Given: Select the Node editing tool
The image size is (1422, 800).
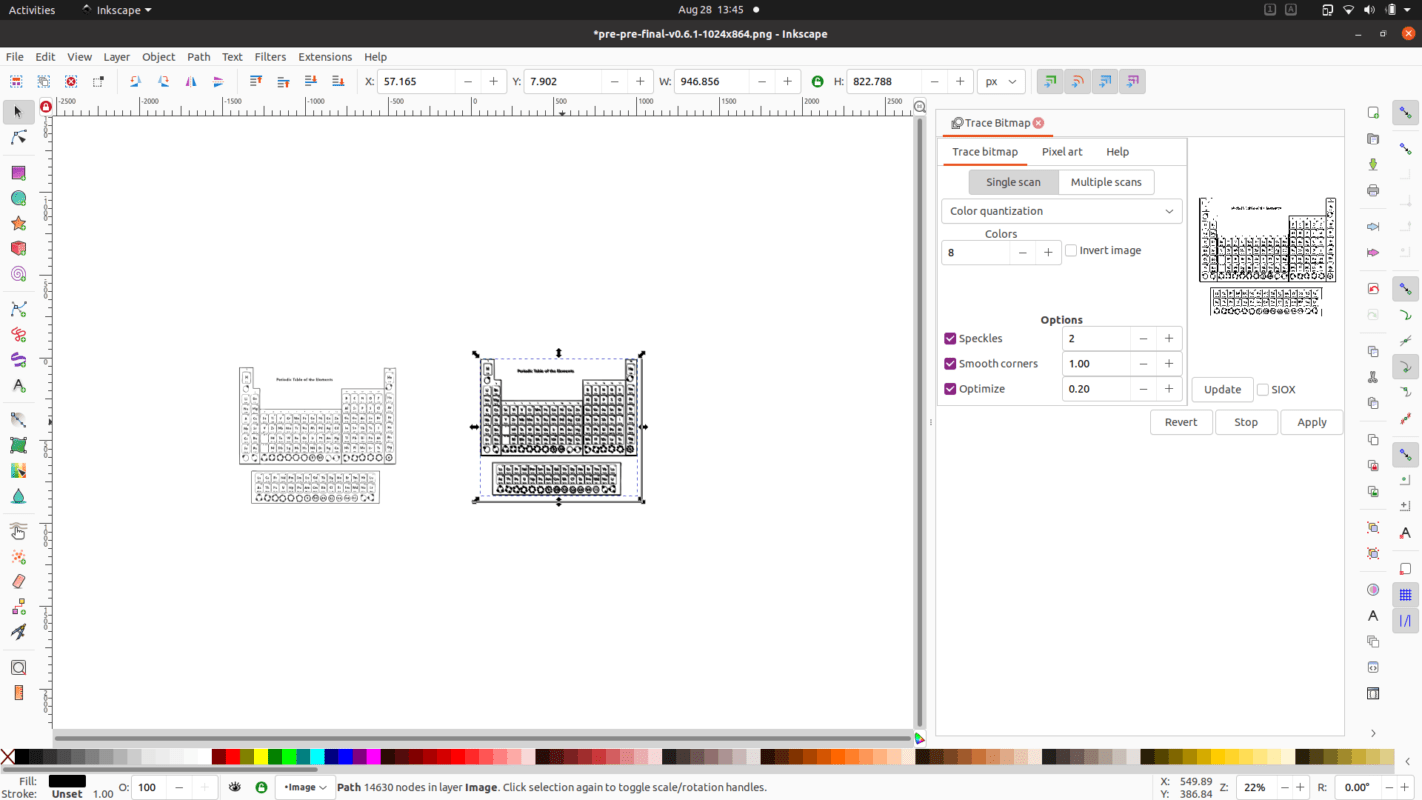Looking at the screenshot, I should [16, 137].
